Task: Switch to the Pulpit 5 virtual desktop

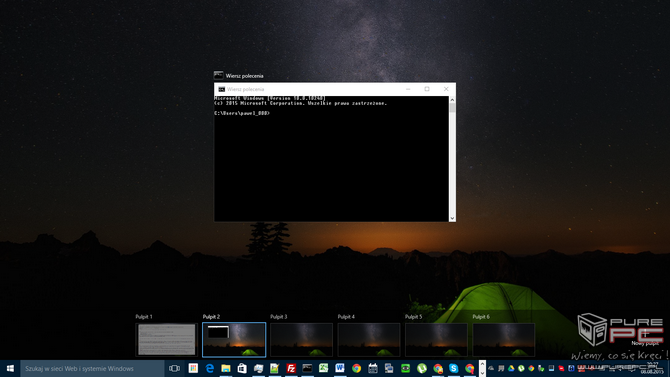Action: (x=436, y=339)
